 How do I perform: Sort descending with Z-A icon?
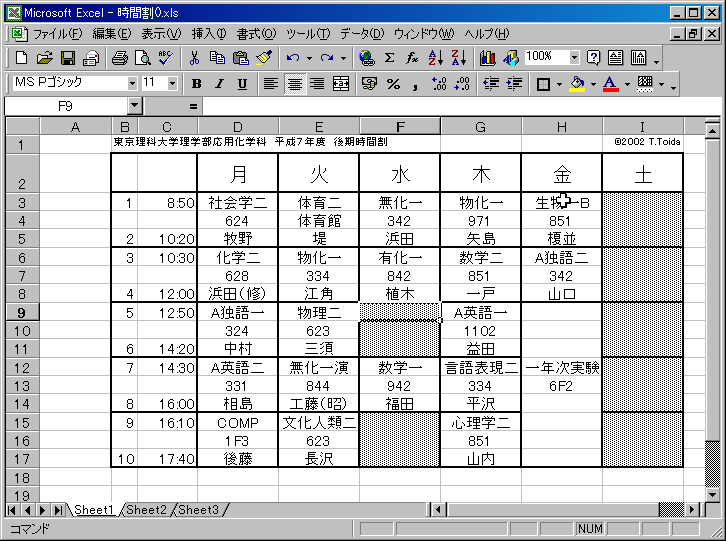pos(459,58)
